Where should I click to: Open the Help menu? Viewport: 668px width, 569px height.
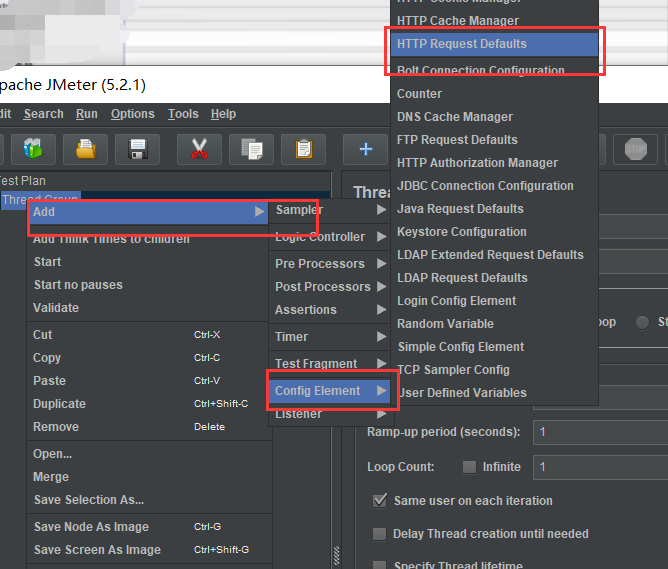[223, 114]
